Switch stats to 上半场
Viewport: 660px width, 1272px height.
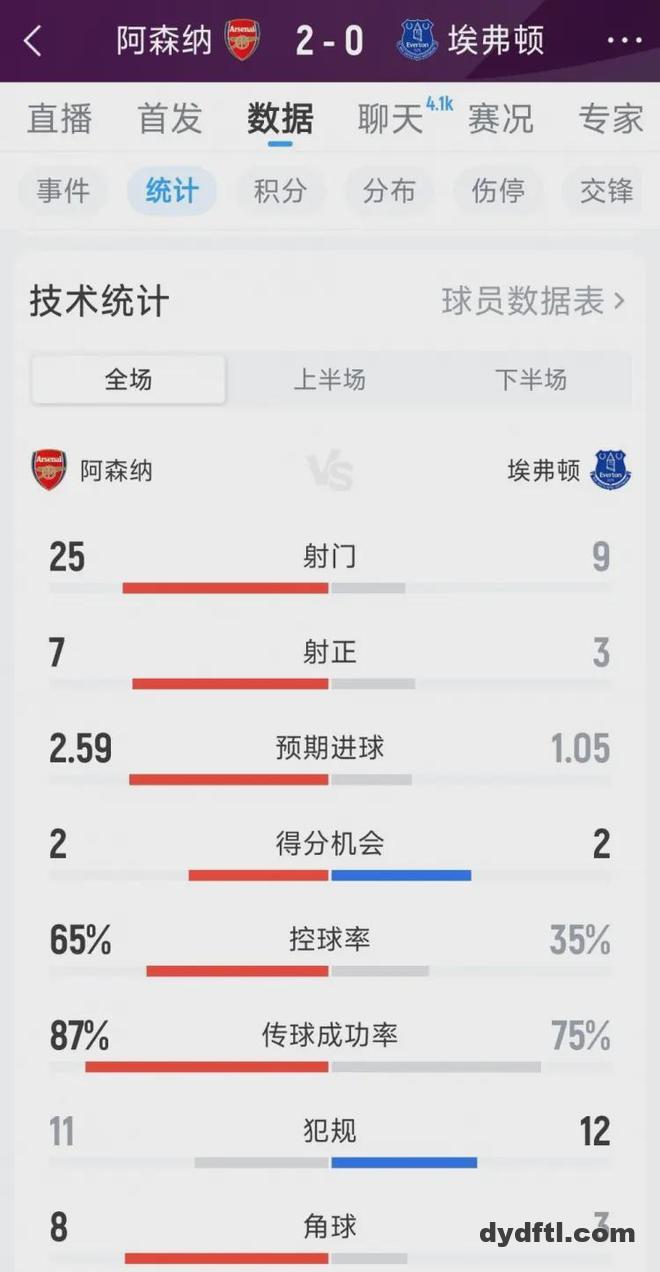(329, 379)
